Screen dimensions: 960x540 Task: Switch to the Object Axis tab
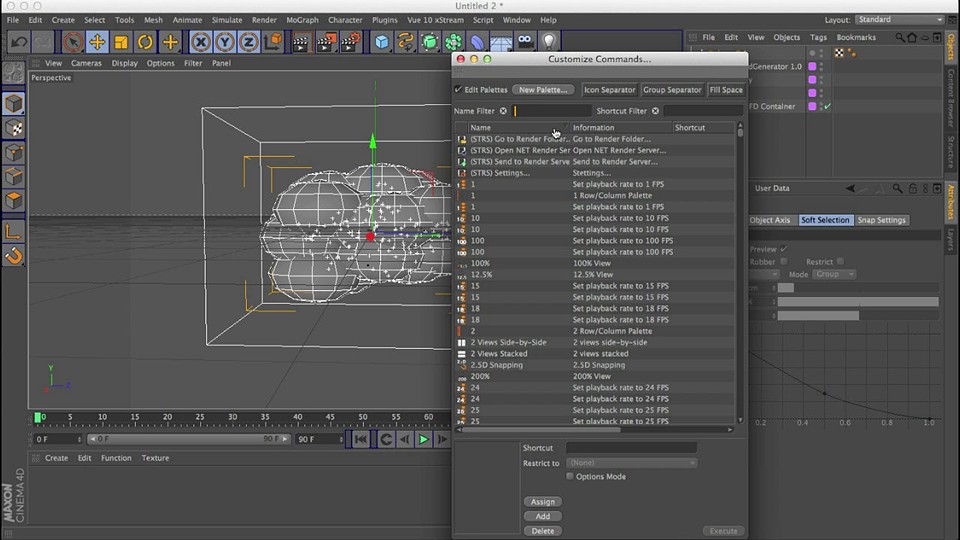[770, 220]
